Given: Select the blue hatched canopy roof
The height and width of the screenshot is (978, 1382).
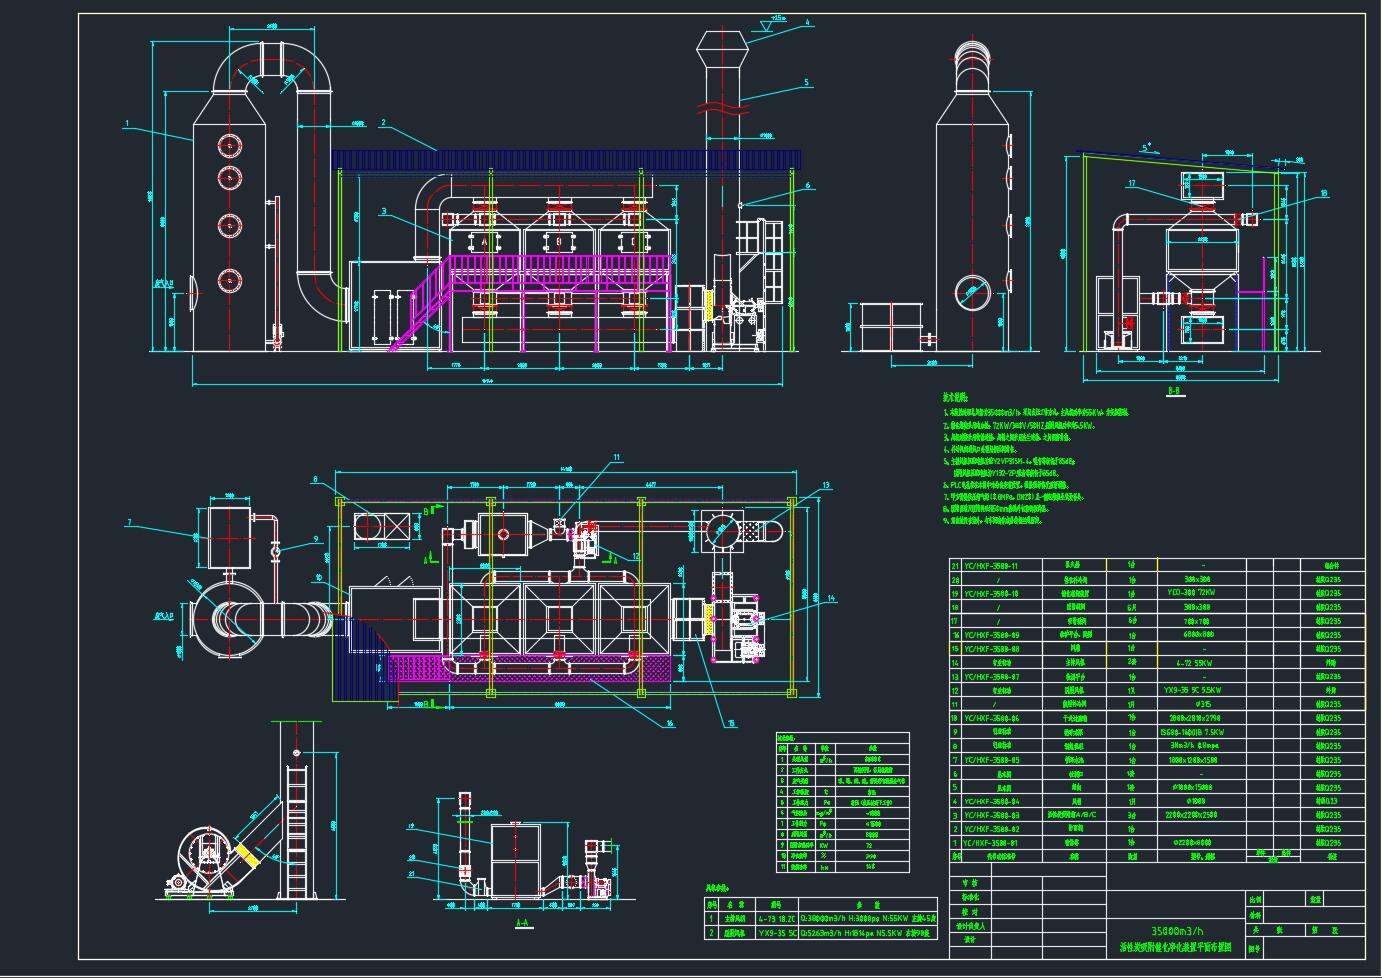Looking at the screenshot, I should click(566, 160).
